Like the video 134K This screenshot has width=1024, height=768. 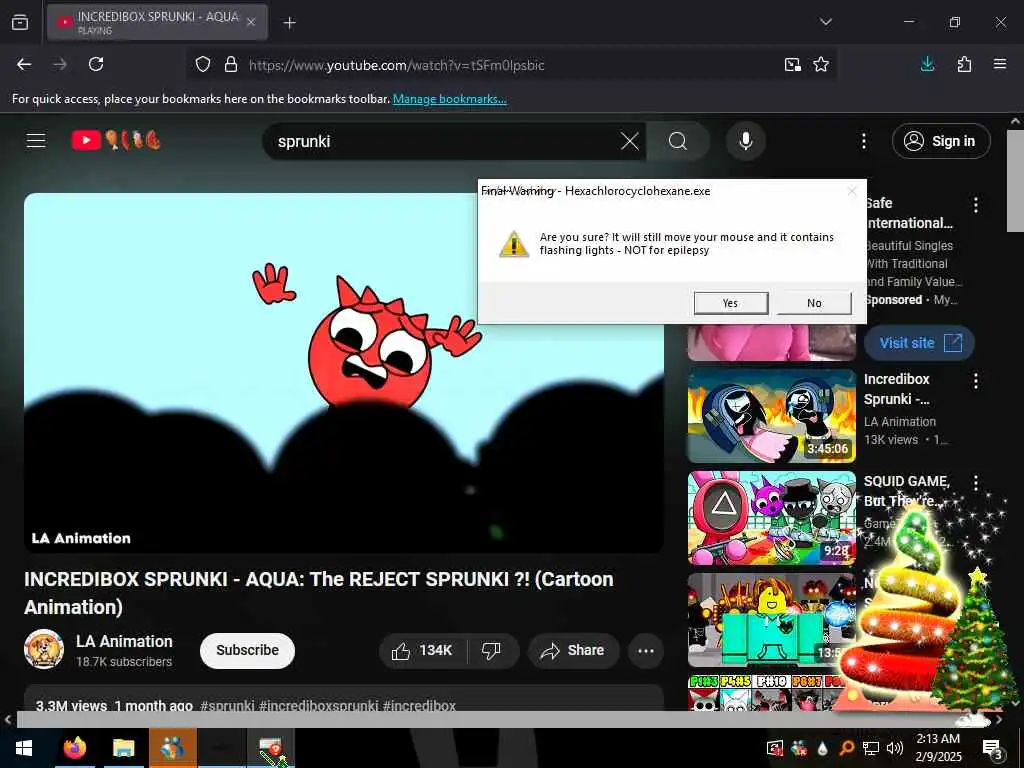point(423,650)
